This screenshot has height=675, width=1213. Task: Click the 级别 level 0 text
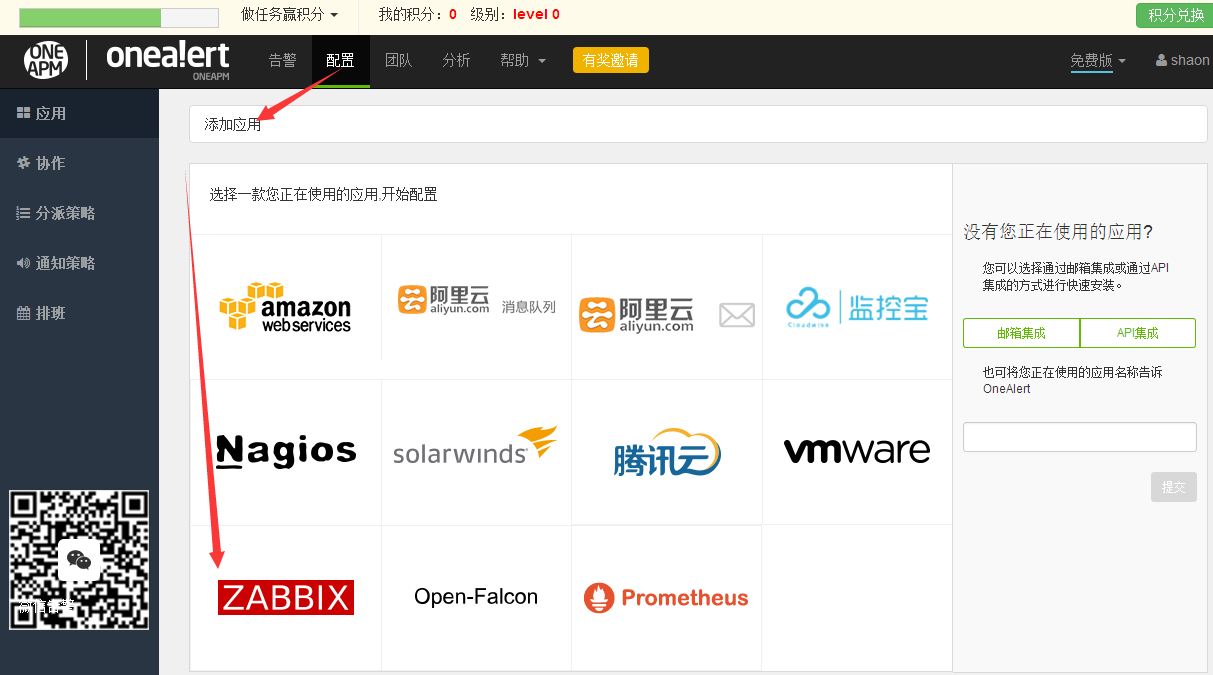(x=515, y=14)
